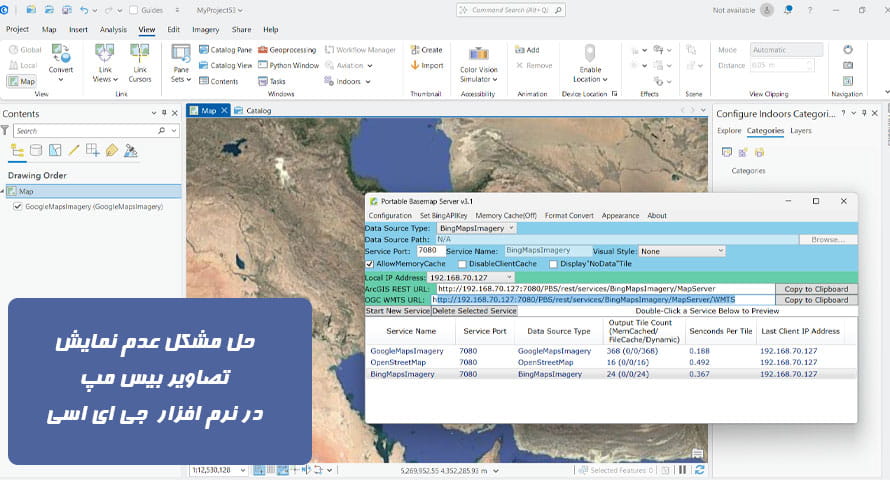Open the Contents search options dropdown

pos(174,130)
